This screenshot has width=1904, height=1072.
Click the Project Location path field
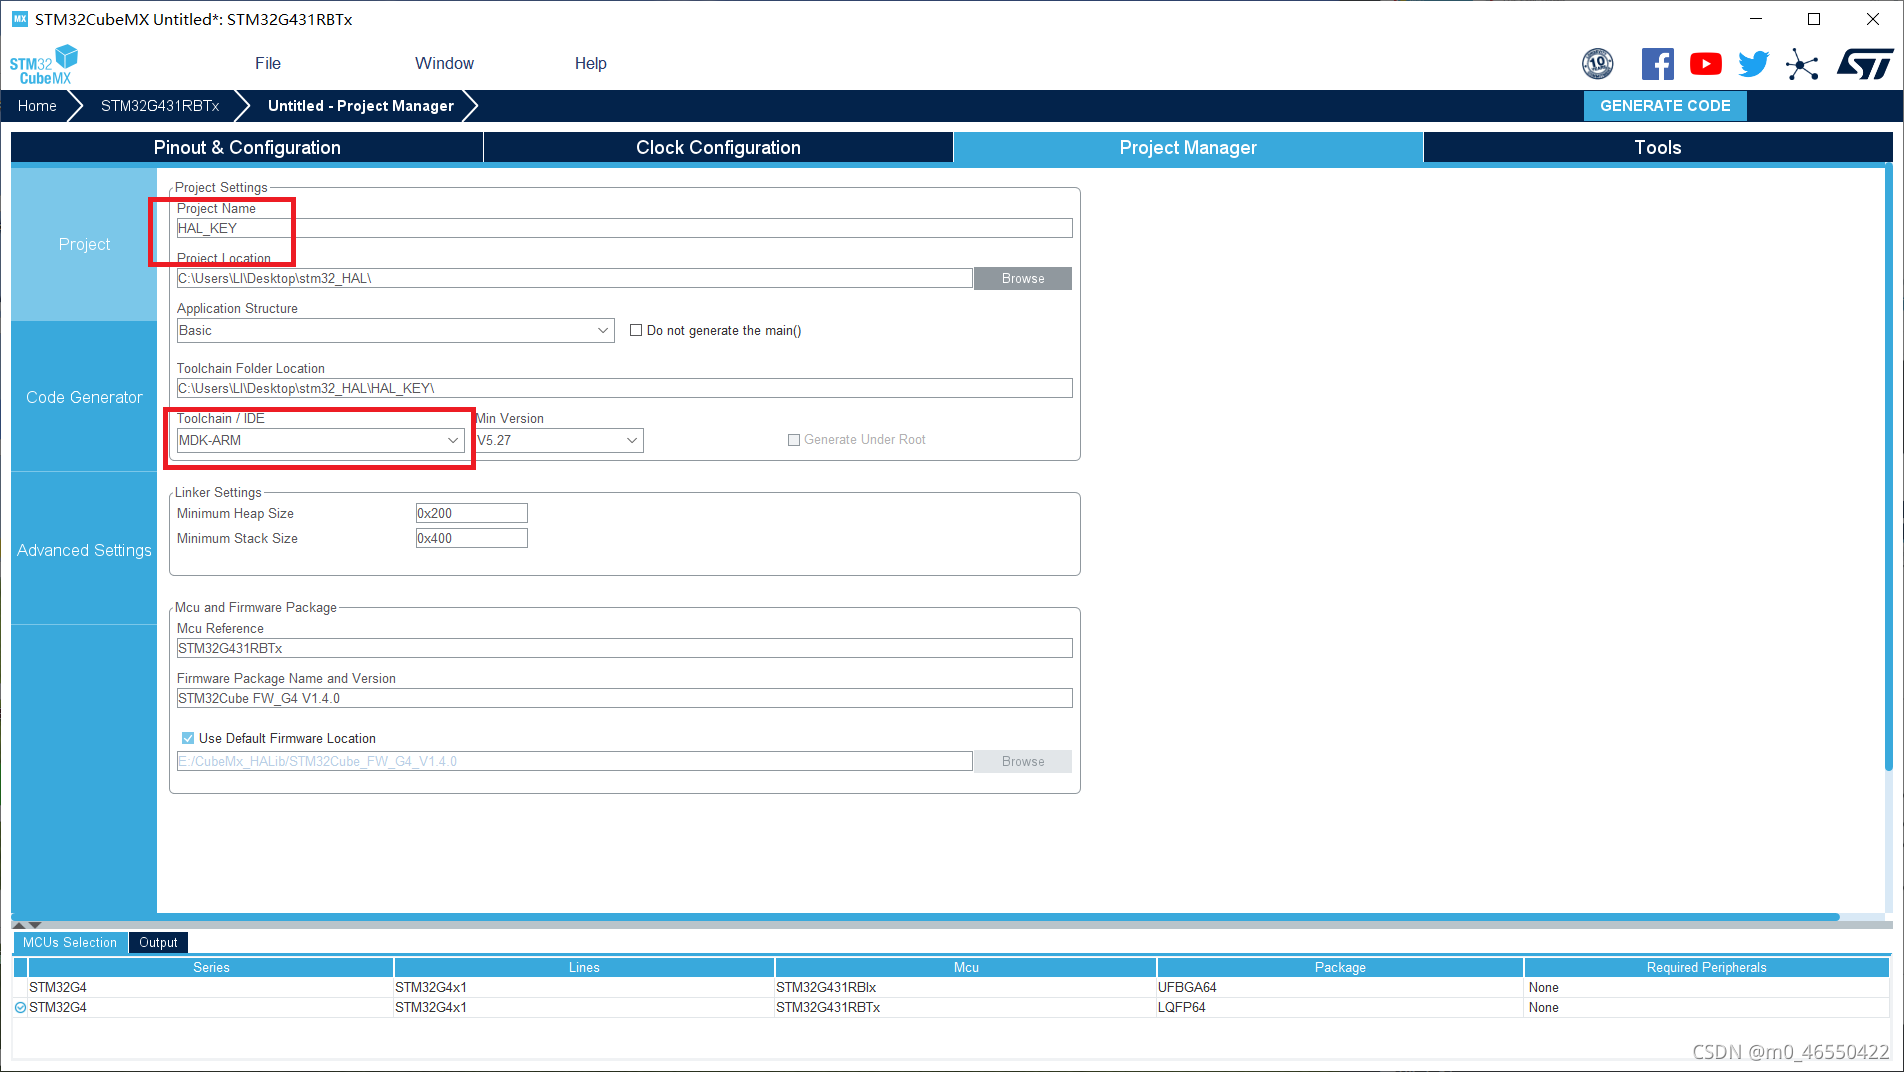click(x=574, y=278)
